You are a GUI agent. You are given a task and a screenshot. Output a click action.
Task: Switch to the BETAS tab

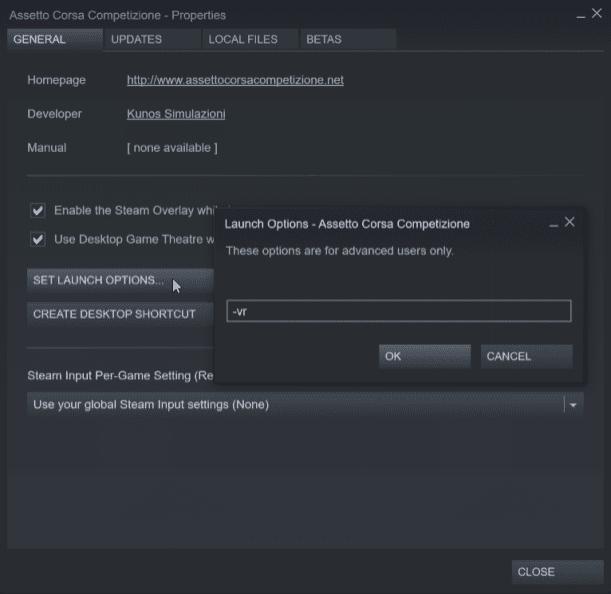point(348,39)
